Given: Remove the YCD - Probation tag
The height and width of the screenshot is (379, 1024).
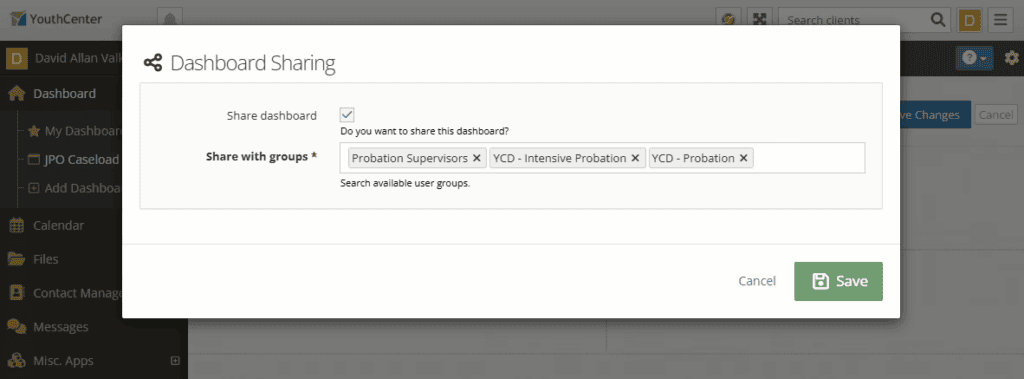Looking at the screenshot, I should (x=743, y=158).
